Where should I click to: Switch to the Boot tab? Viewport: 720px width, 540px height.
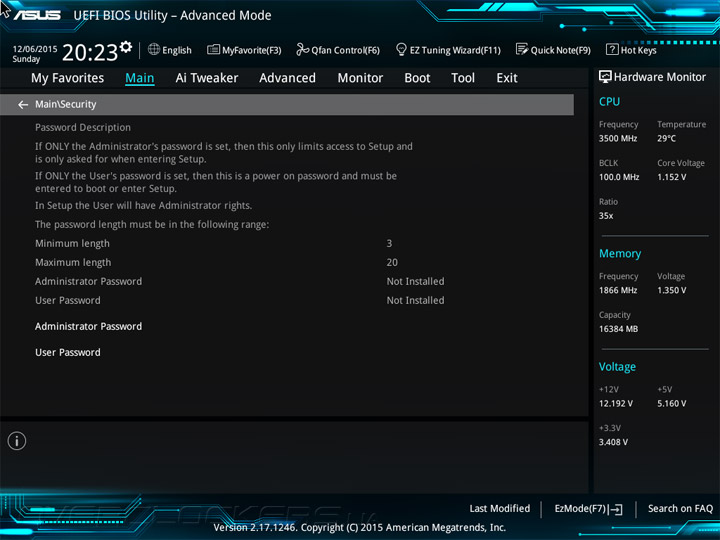(x=417, y=78)
